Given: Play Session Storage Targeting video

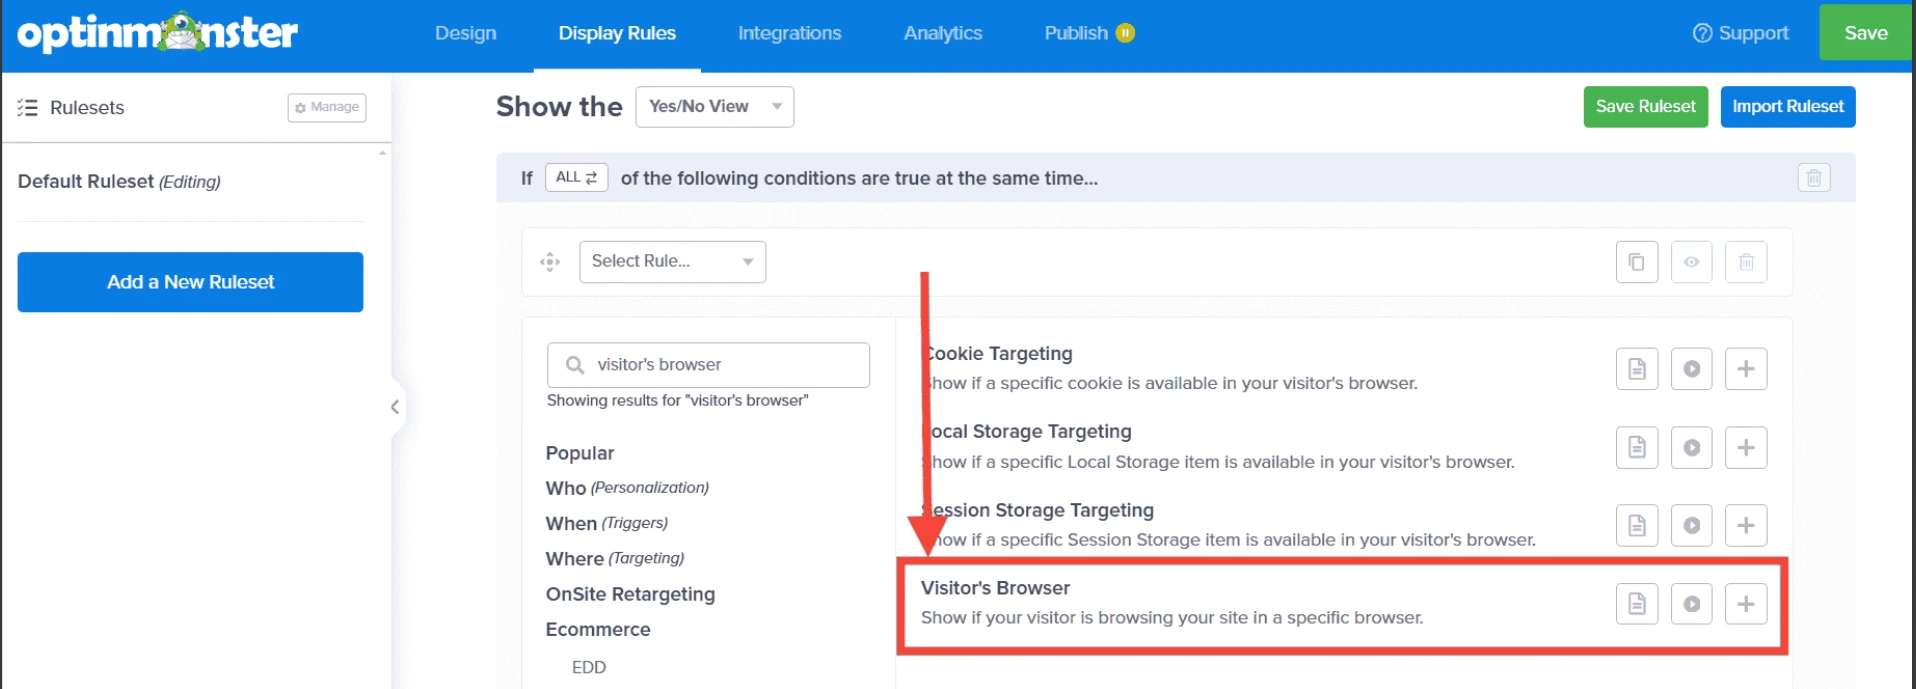Looking at the screenshot, I should 1691,525.
